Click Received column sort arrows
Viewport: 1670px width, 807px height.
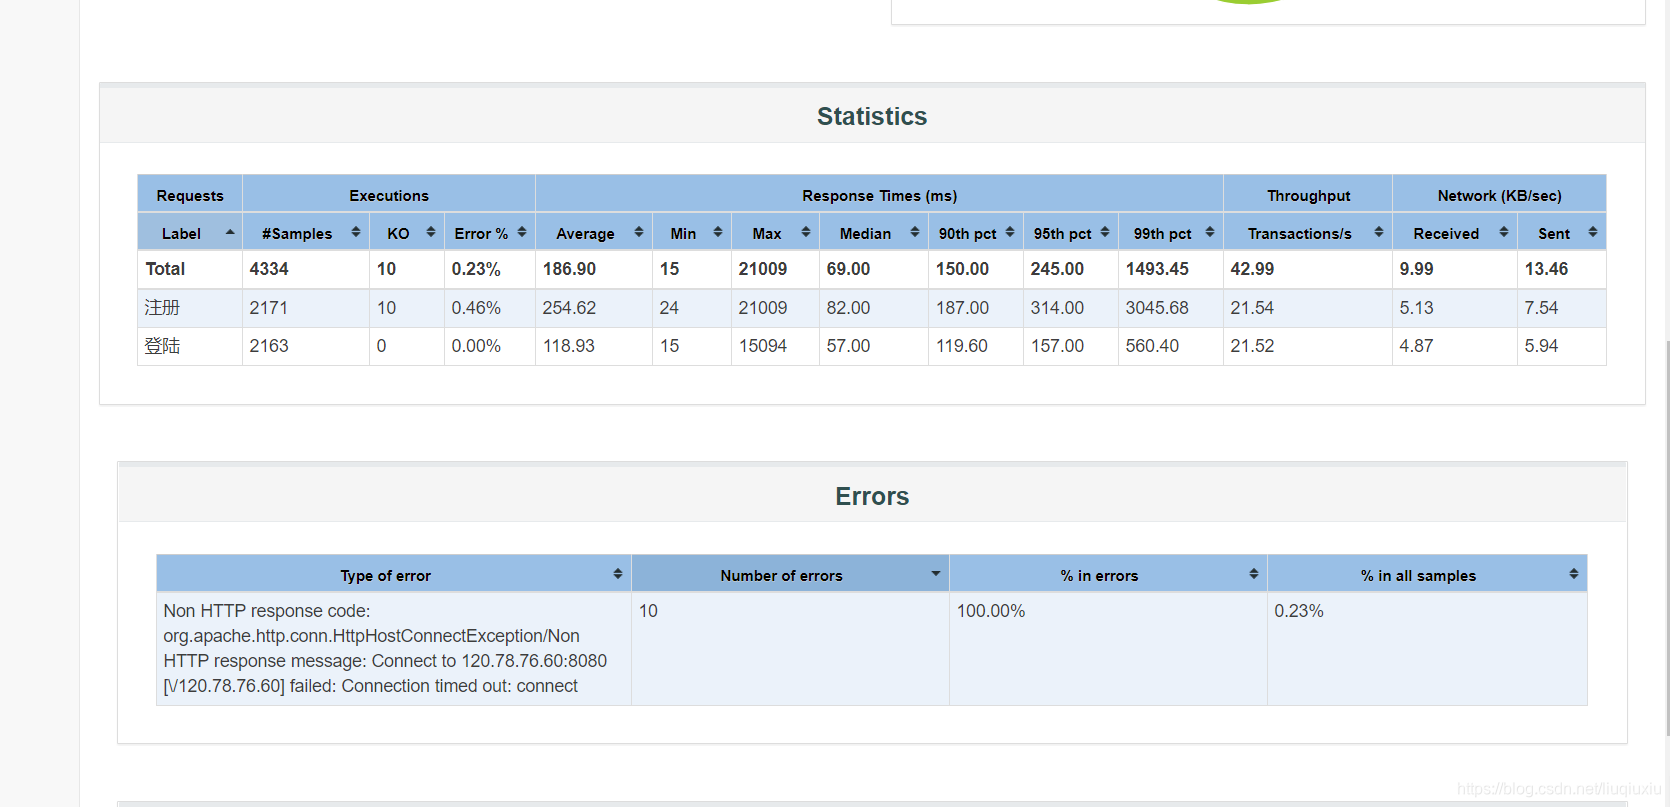[1503, 232]
